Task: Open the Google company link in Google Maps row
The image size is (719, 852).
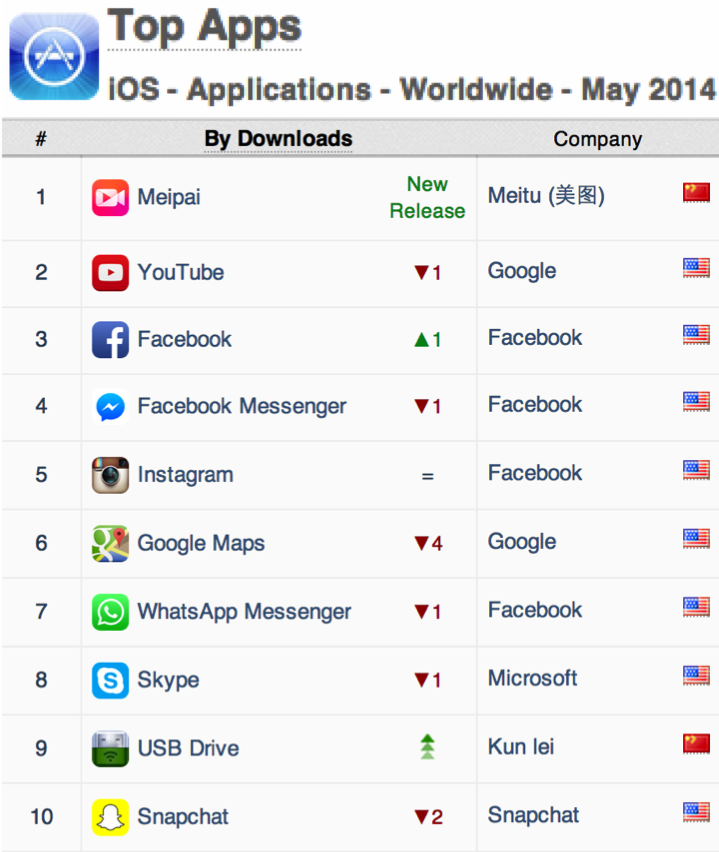Action: [x=522, y=542]
